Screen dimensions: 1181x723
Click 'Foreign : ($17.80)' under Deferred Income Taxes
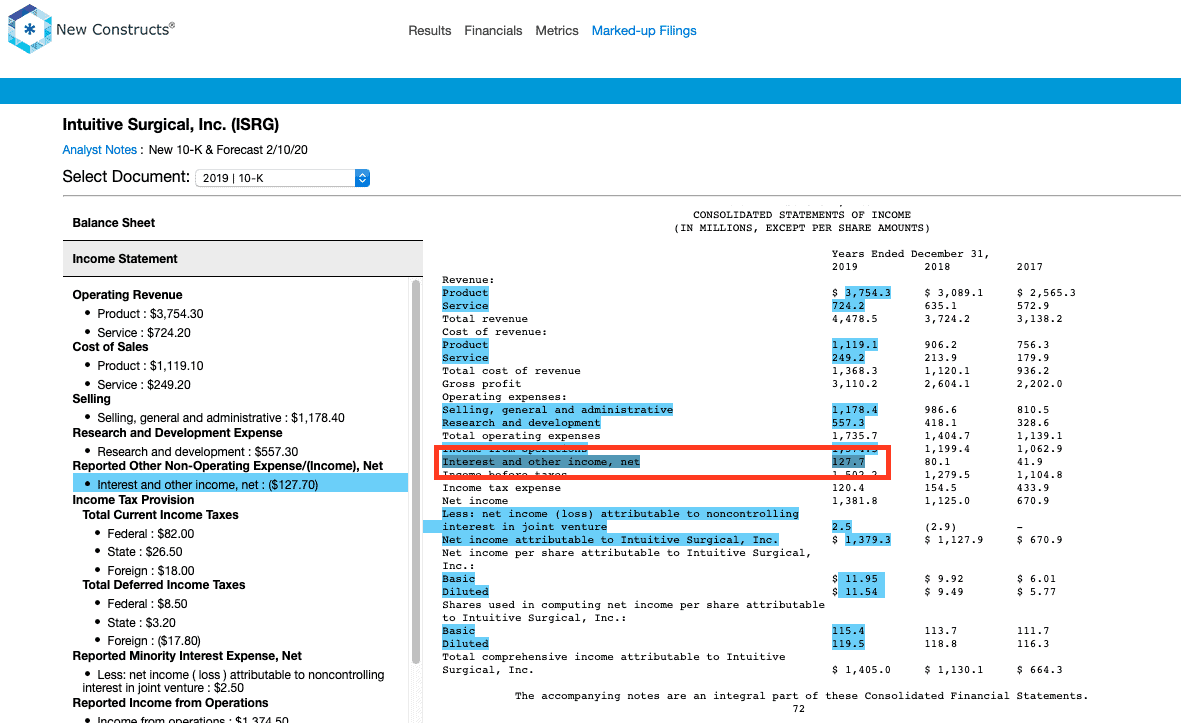pos(154,641)
